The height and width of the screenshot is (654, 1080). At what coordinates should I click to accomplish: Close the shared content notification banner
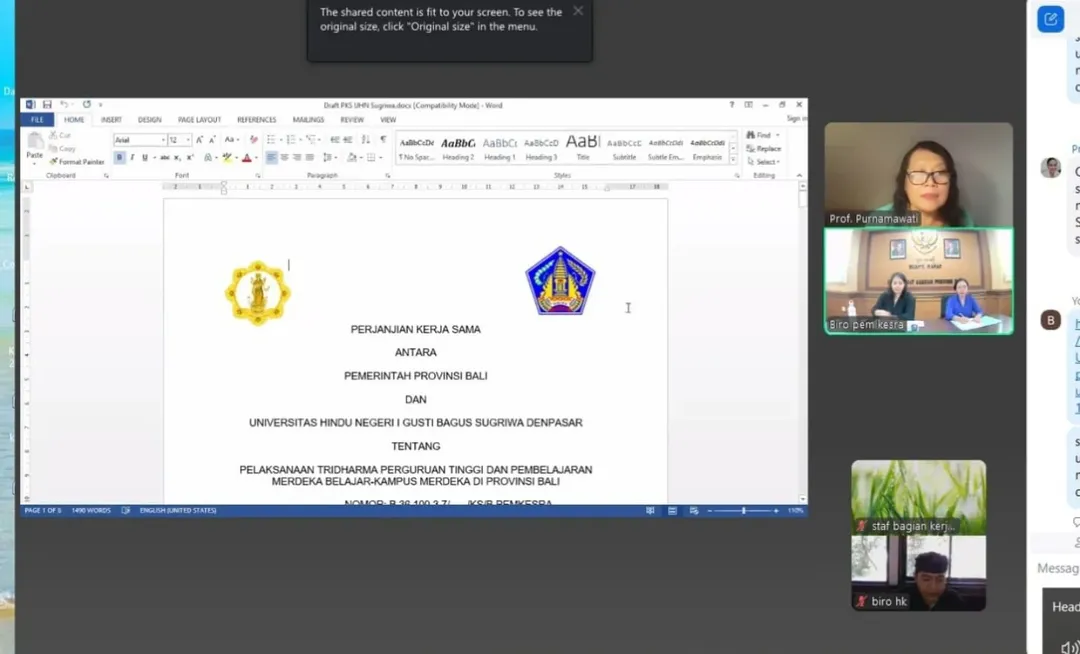click(578, 11)
